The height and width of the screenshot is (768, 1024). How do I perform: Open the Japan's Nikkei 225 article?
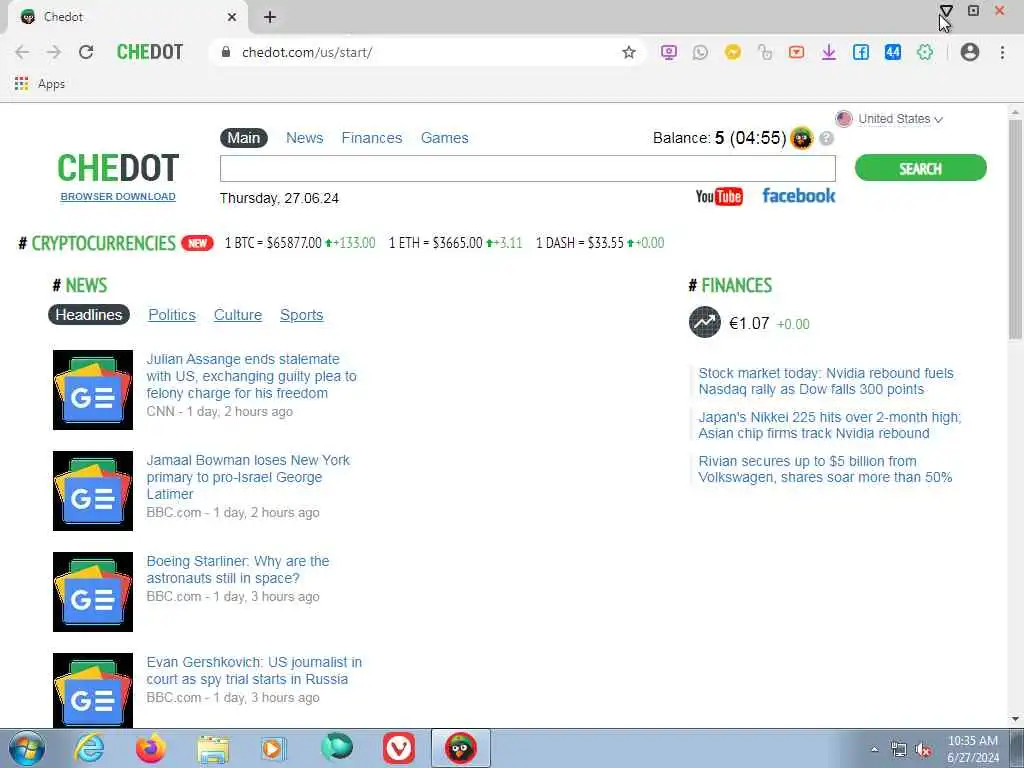(x=829, y=425)
